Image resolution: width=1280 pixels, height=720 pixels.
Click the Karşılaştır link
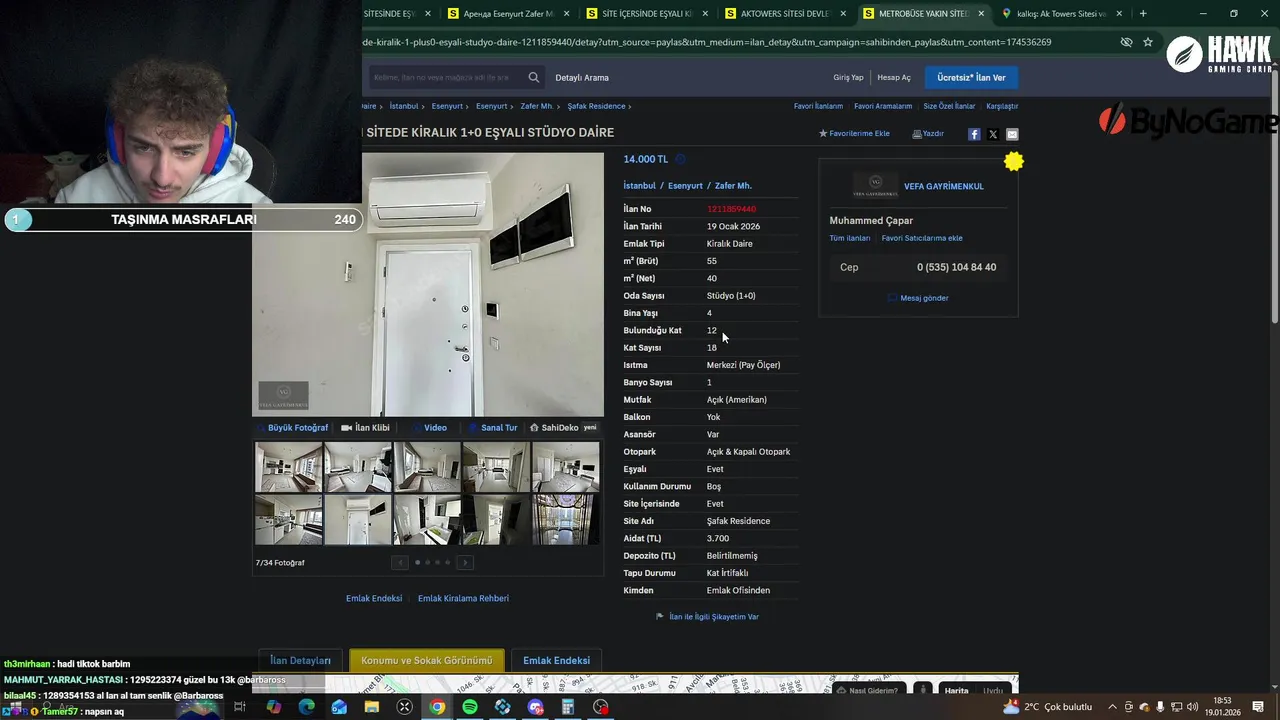coord(1002,106)
